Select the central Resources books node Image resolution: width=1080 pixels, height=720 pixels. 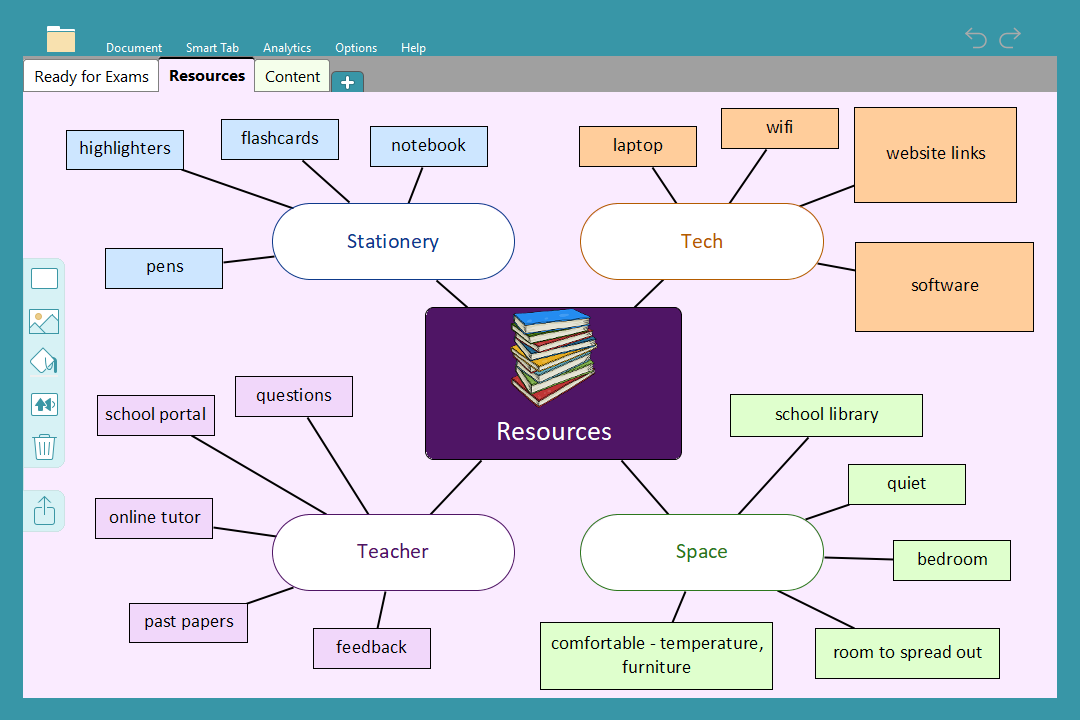pos(553,383)
